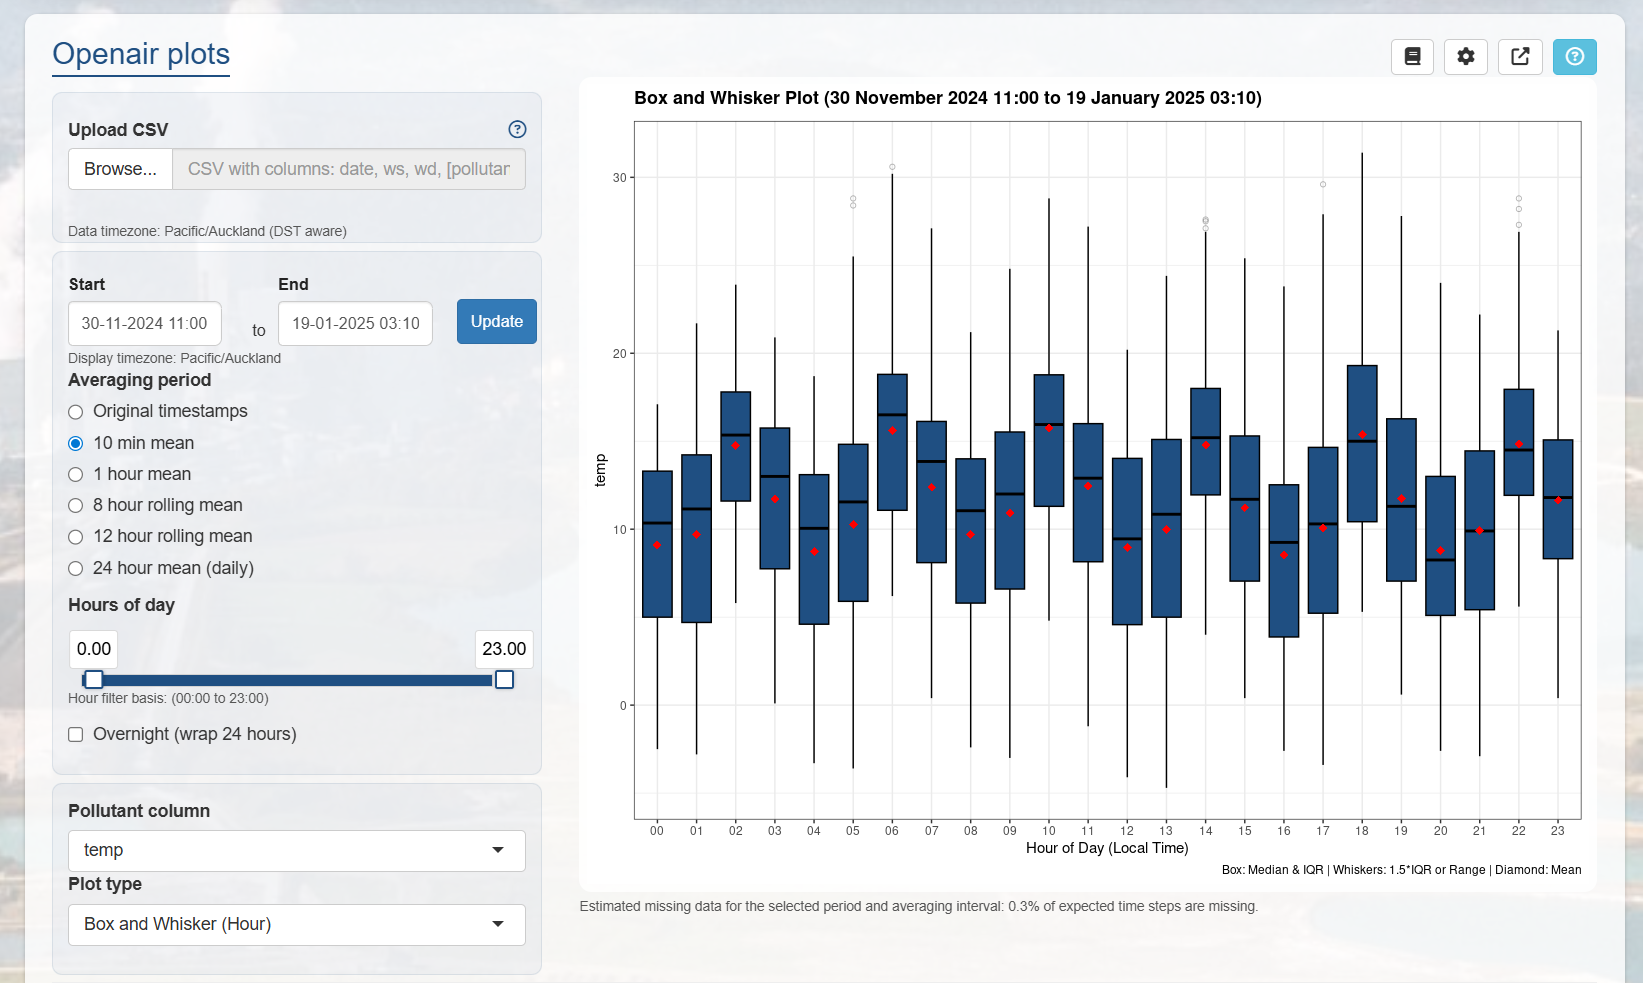Click the open-in-new-window icon
Screen dimensions: 1643x983
pos(1520,57)
